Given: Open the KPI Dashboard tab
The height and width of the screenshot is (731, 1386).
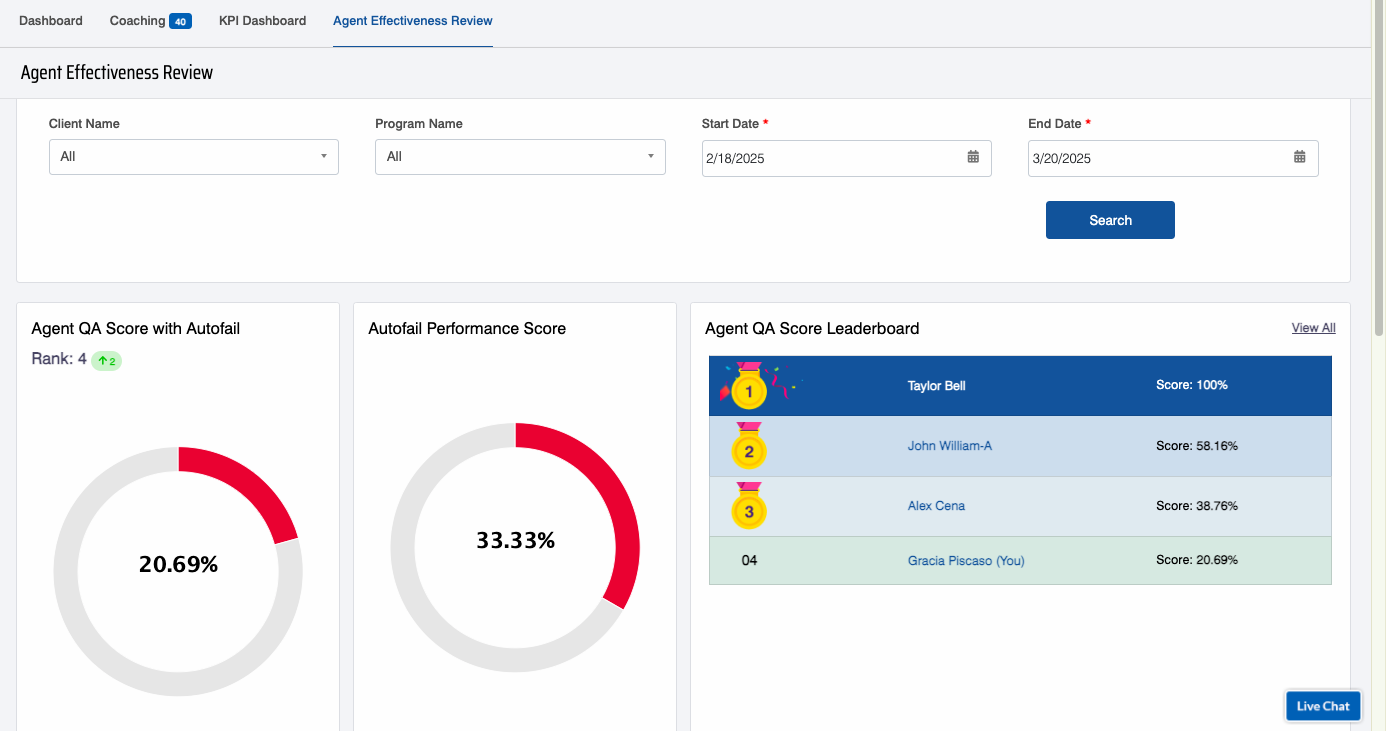Looking at the screenshot, I should [x=262, y=21].
